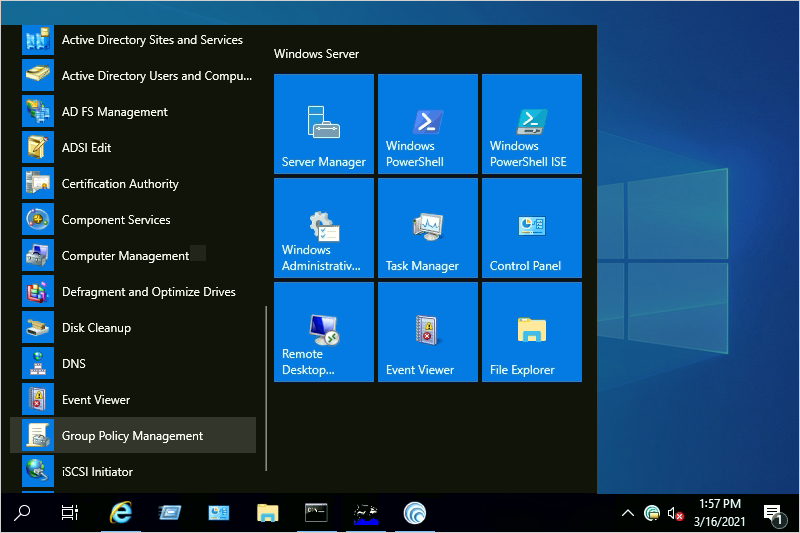Select Group Policy Management in app list
The image size is (800, 533).
pyautogui.click(x=132, y=436)
